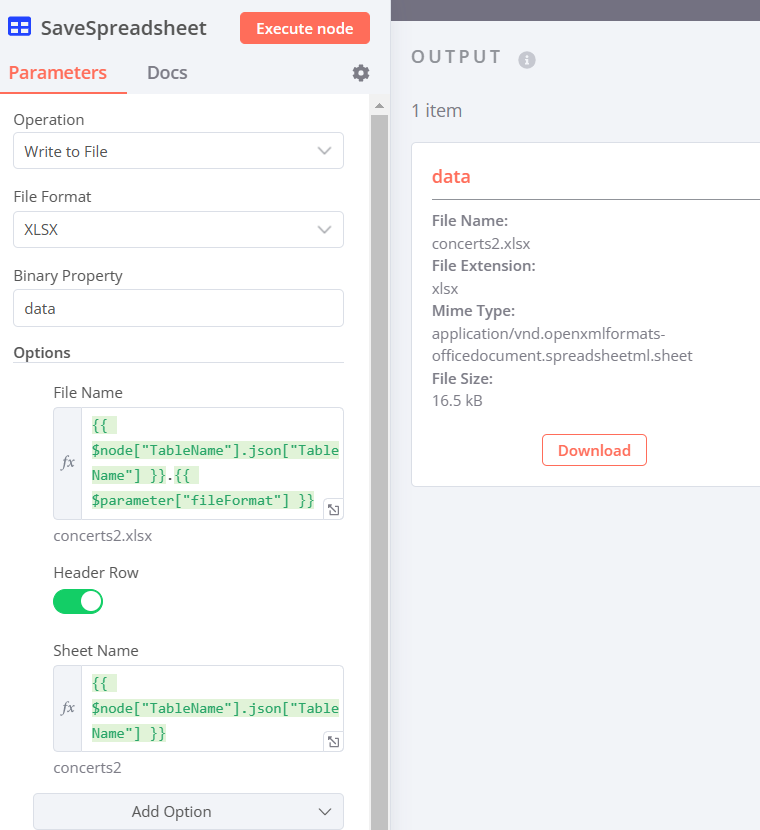Open the node settings gear icon

tap(360, 73)
